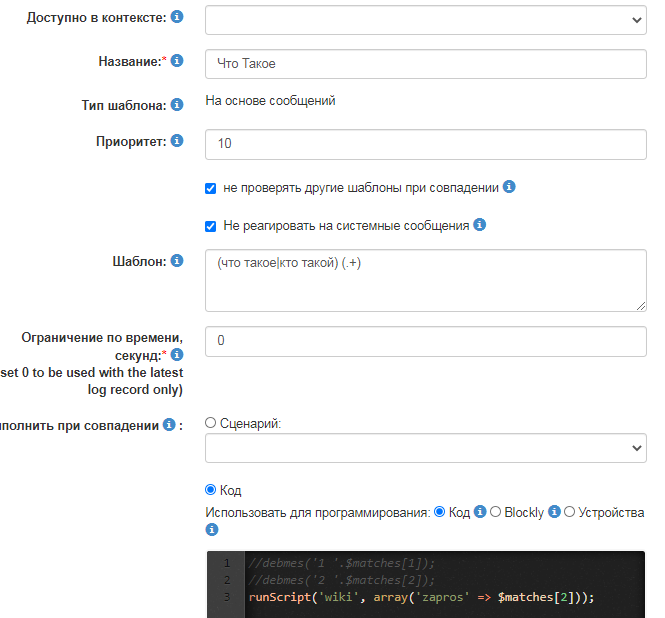Click info icon after Не реагировать на системные сообщения
Image resolution: width=665 pixels, height=618 pixels.
(x=480, y=225)
